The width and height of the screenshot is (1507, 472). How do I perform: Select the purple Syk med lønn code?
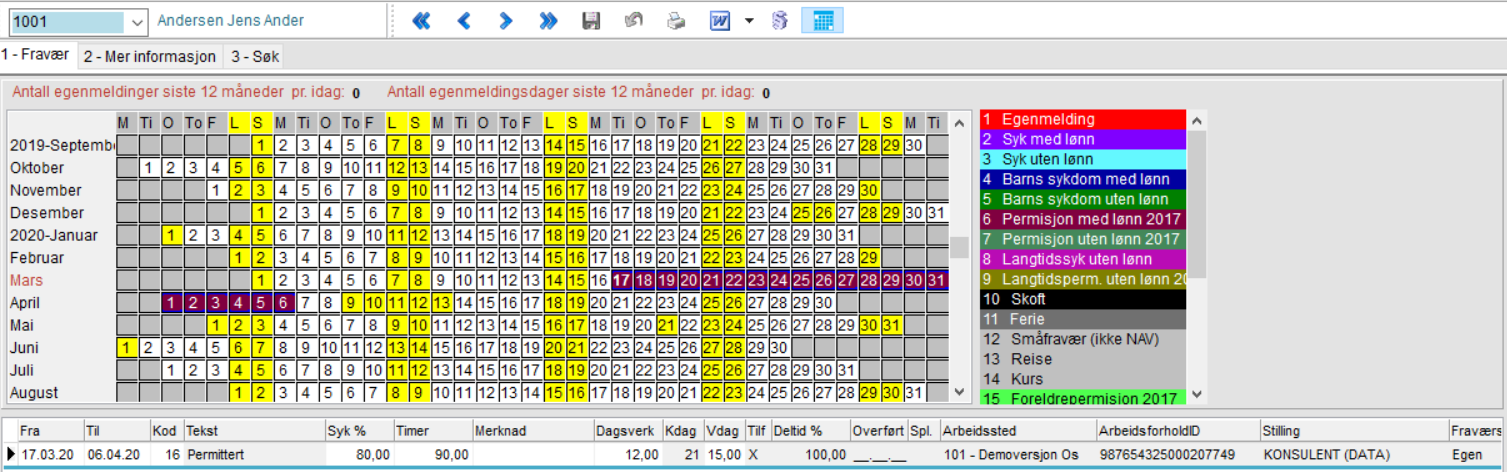[1082, 139]
